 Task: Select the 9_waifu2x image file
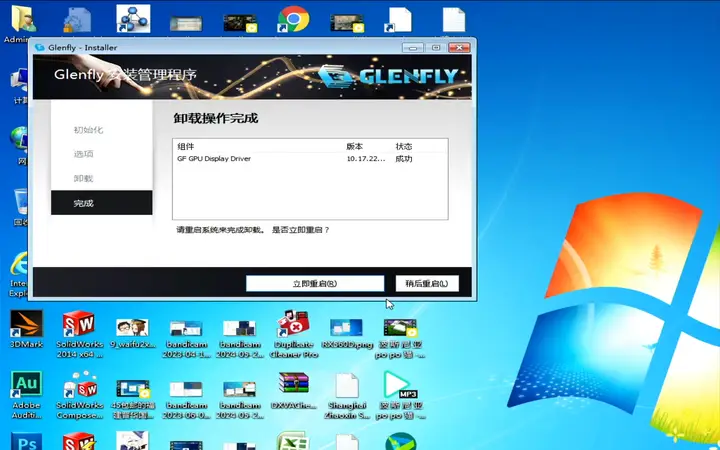click(x=133, y=333)
